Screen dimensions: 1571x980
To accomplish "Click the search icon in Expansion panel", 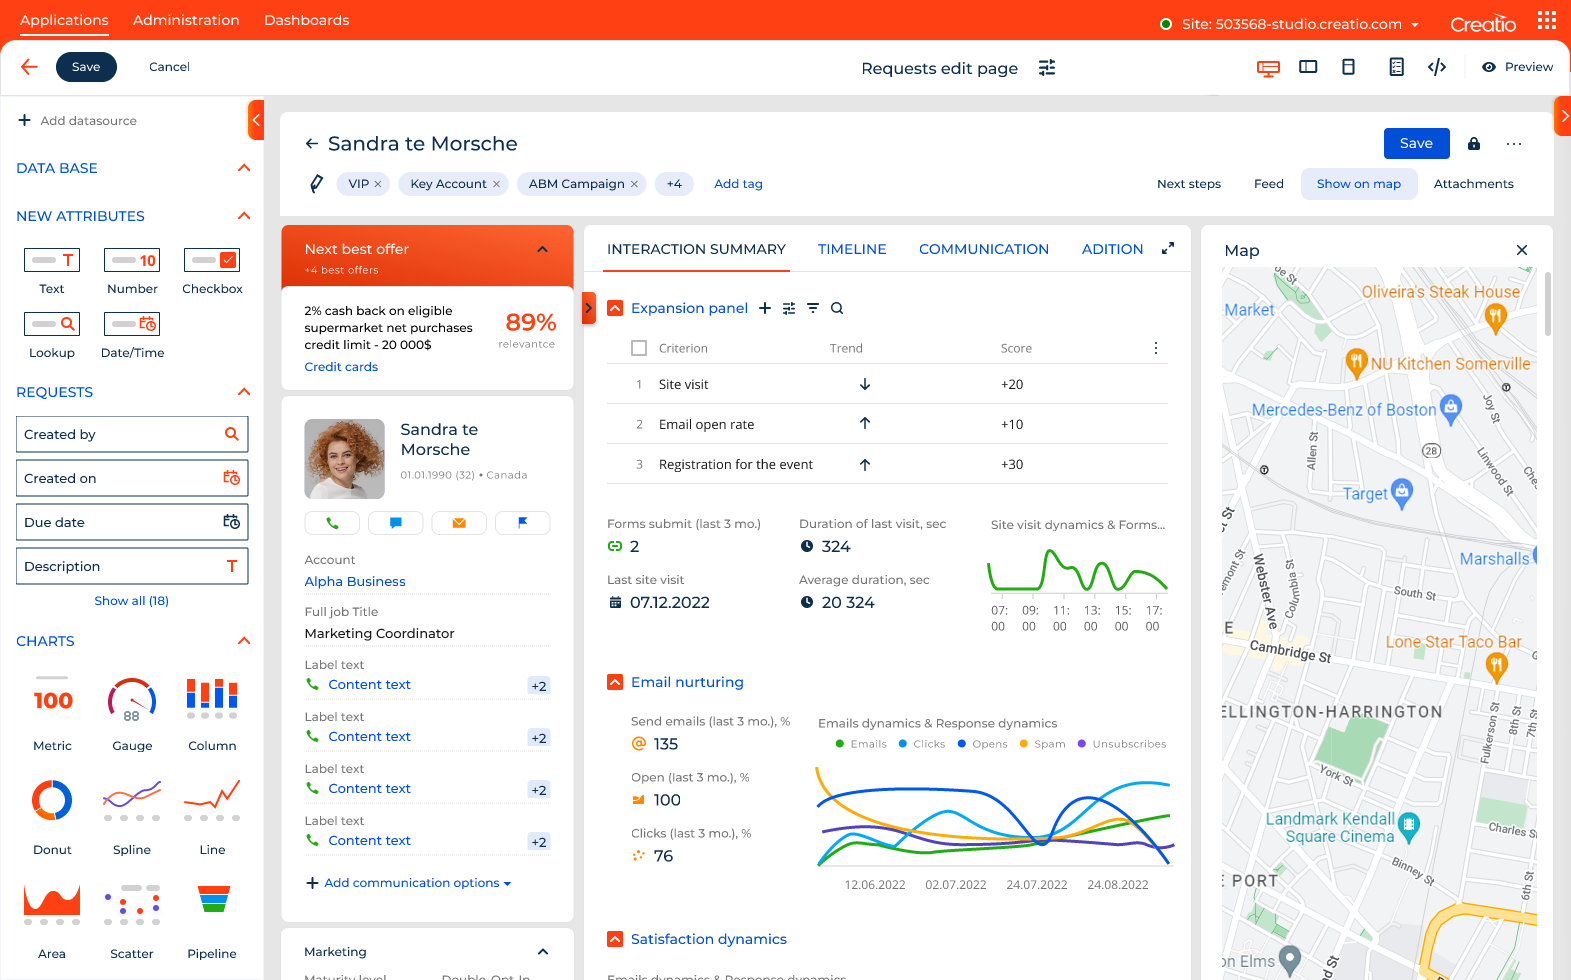I will (x=837, y=308).
